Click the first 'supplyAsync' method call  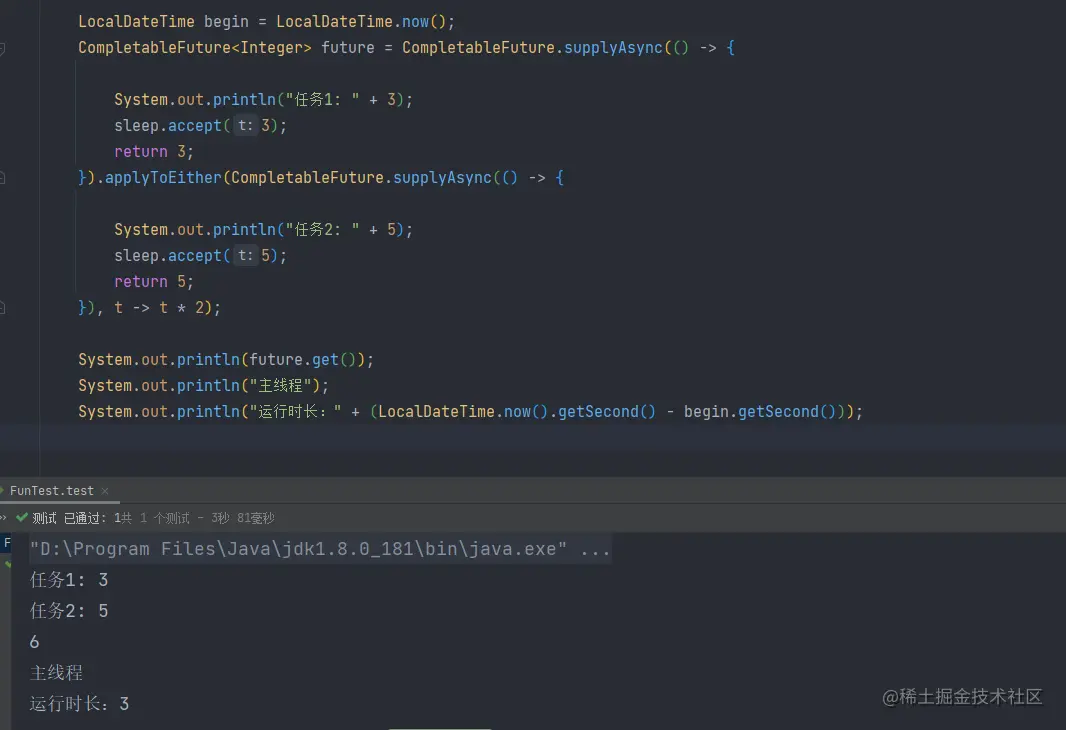click(613, 48)
